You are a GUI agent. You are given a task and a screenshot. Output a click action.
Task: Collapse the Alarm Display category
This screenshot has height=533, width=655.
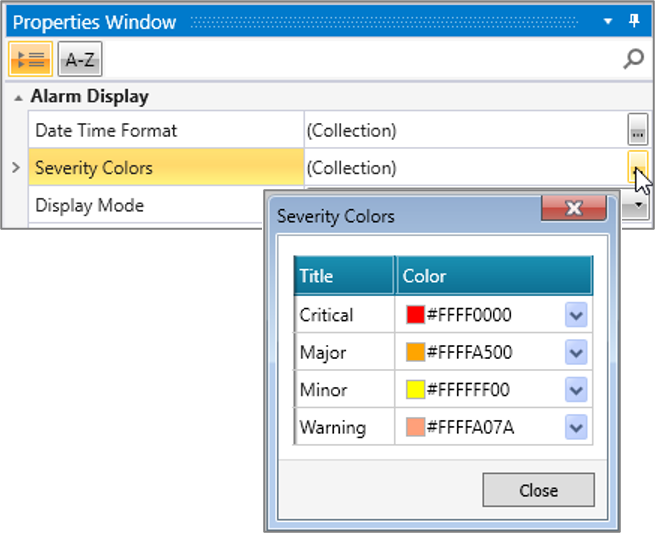click(x=19, y=98)
